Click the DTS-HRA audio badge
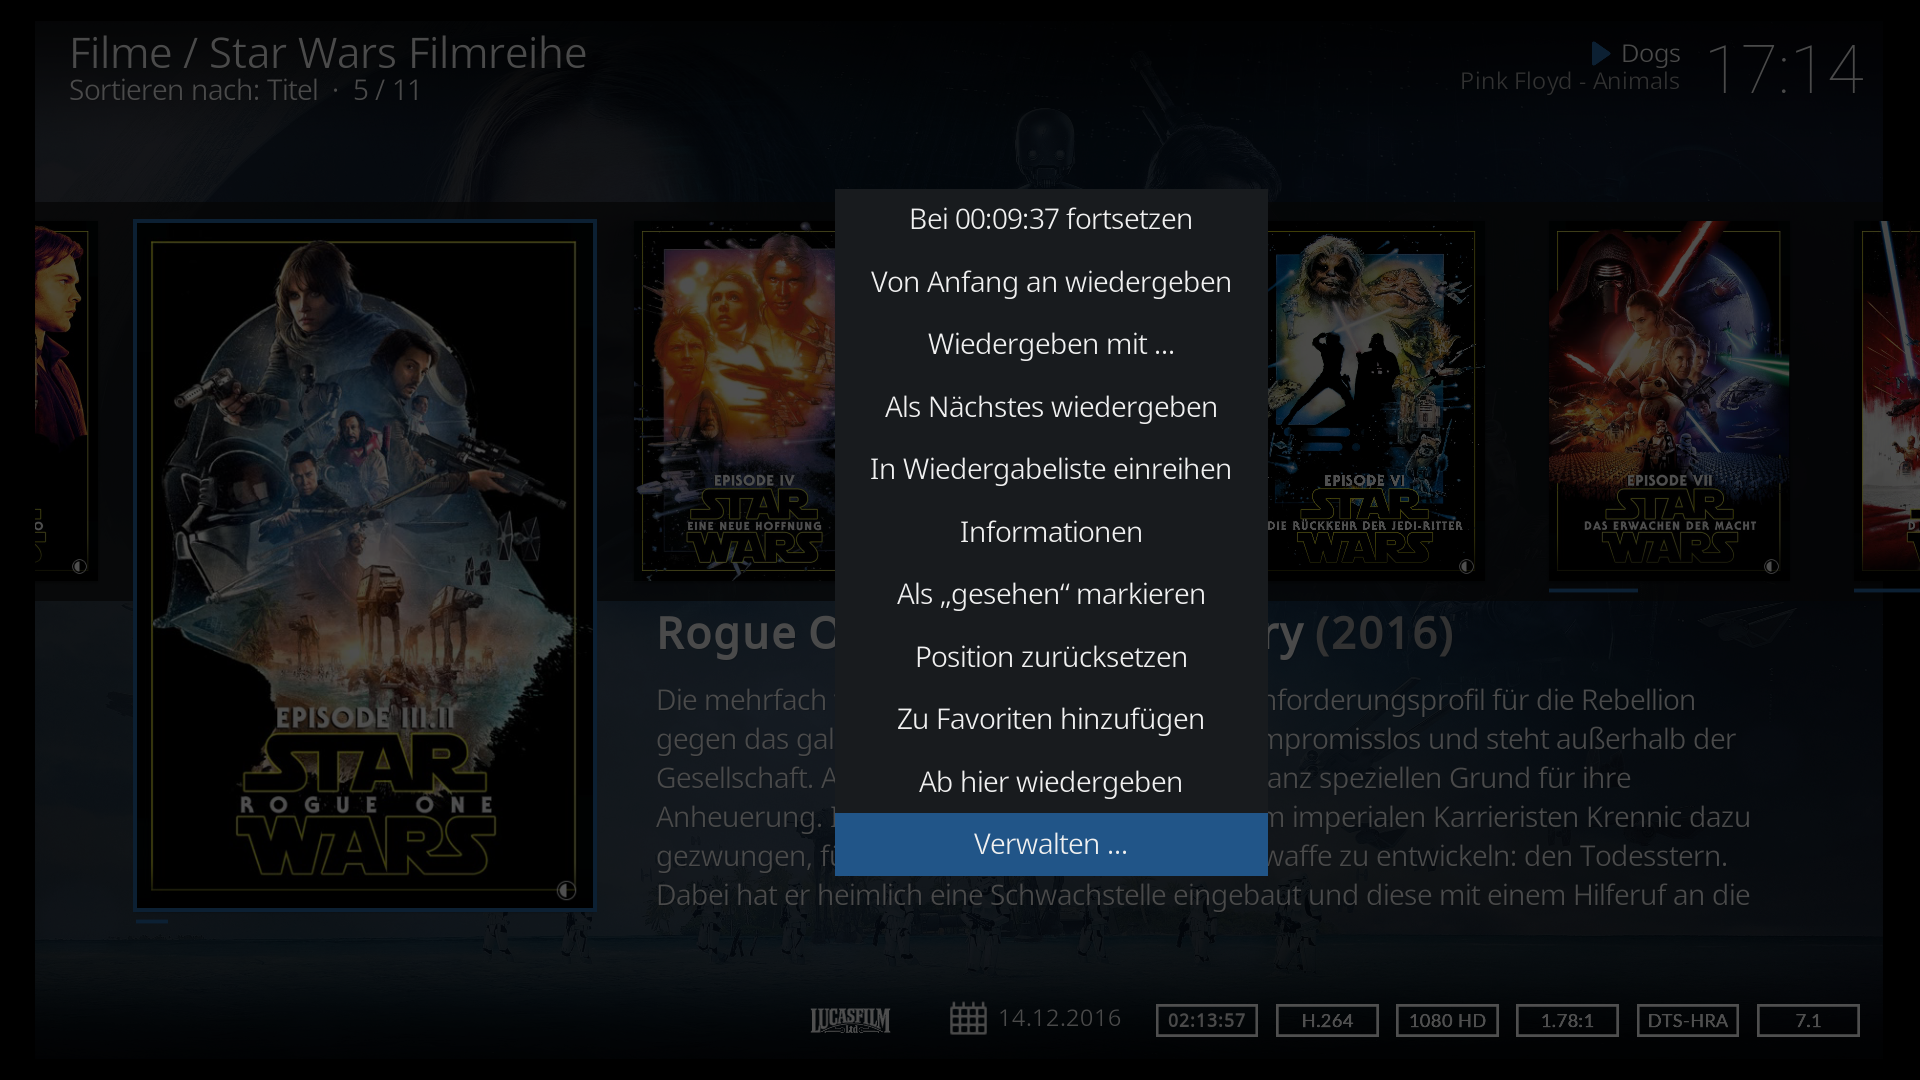Image resolution: width=1920 pixels, height=1080 pixels. (x=1688, y=1020)
